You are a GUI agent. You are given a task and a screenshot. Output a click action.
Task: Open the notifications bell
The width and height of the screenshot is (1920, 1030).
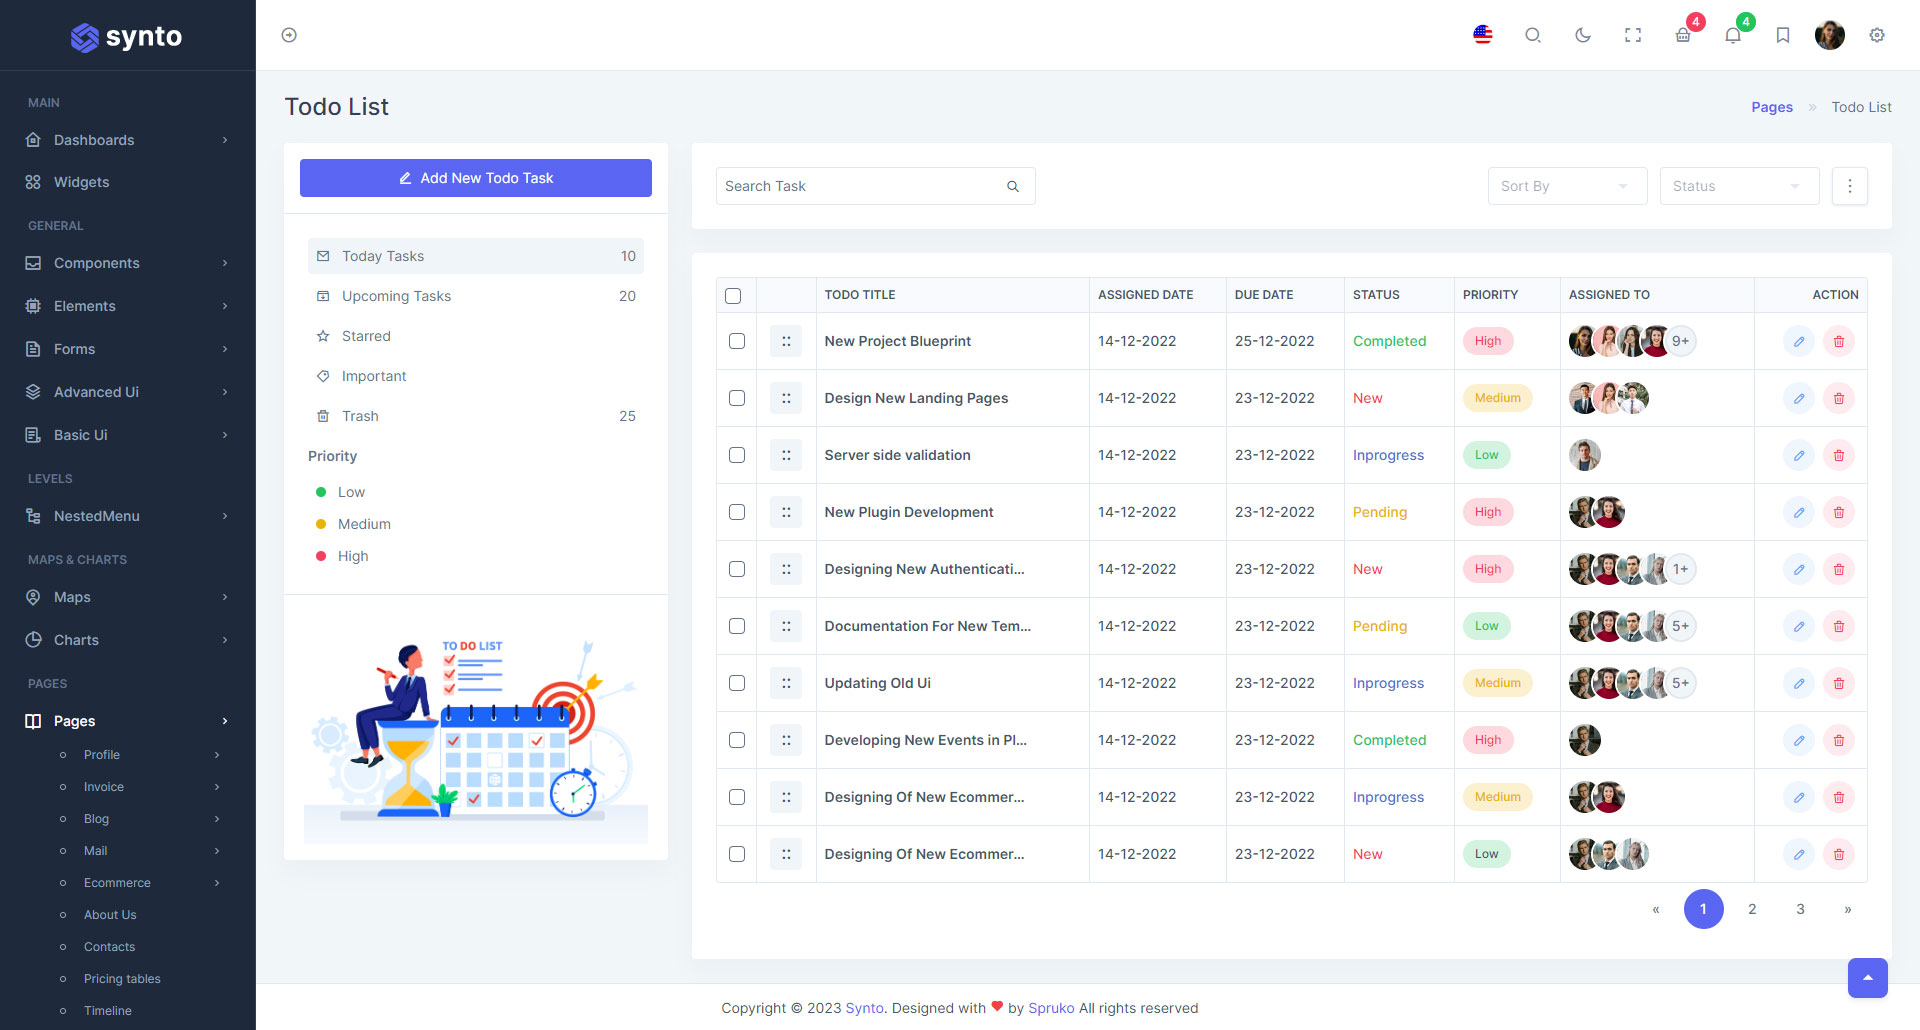[1733, 35]
